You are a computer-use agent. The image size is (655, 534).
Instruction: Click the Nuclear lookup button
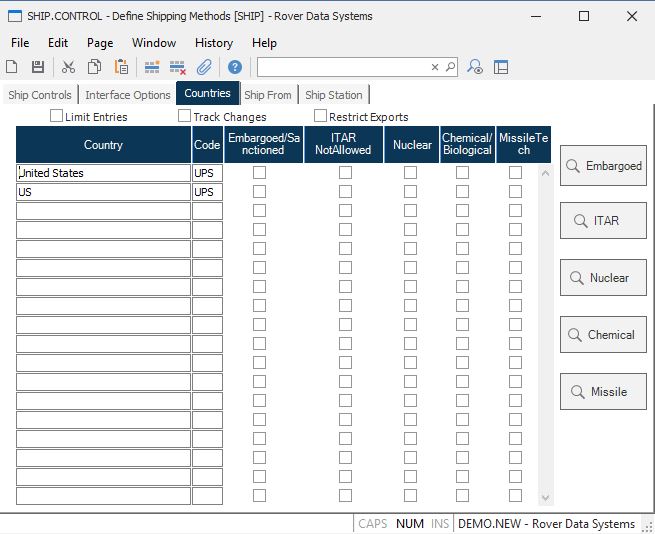(603, 278)
